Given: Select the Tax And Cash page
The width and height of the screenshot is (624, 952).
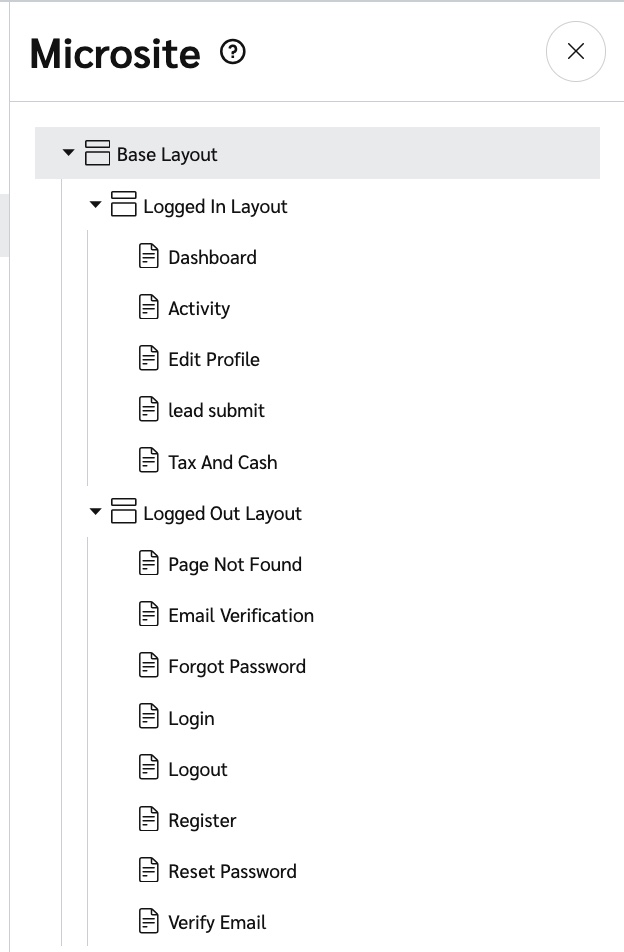Looking at the screenshot, I should [222, 462].
